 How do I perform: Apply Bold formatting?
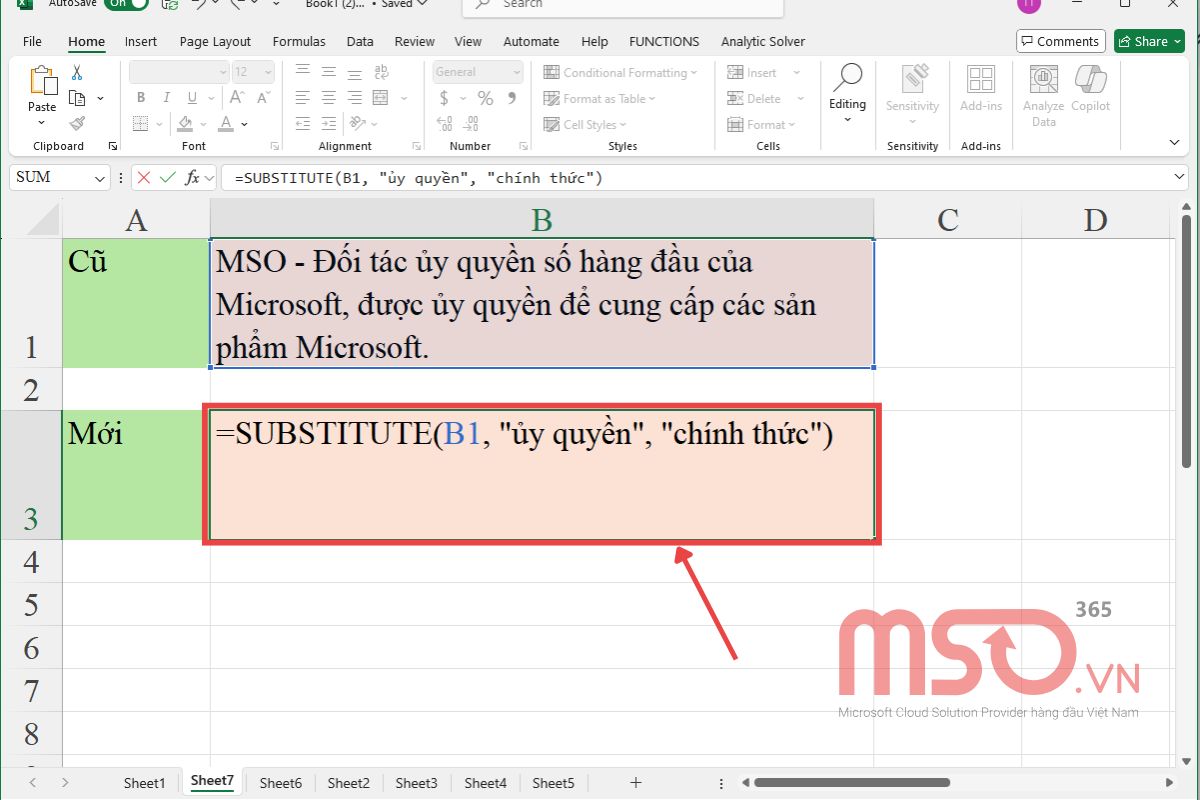[141, 98]
